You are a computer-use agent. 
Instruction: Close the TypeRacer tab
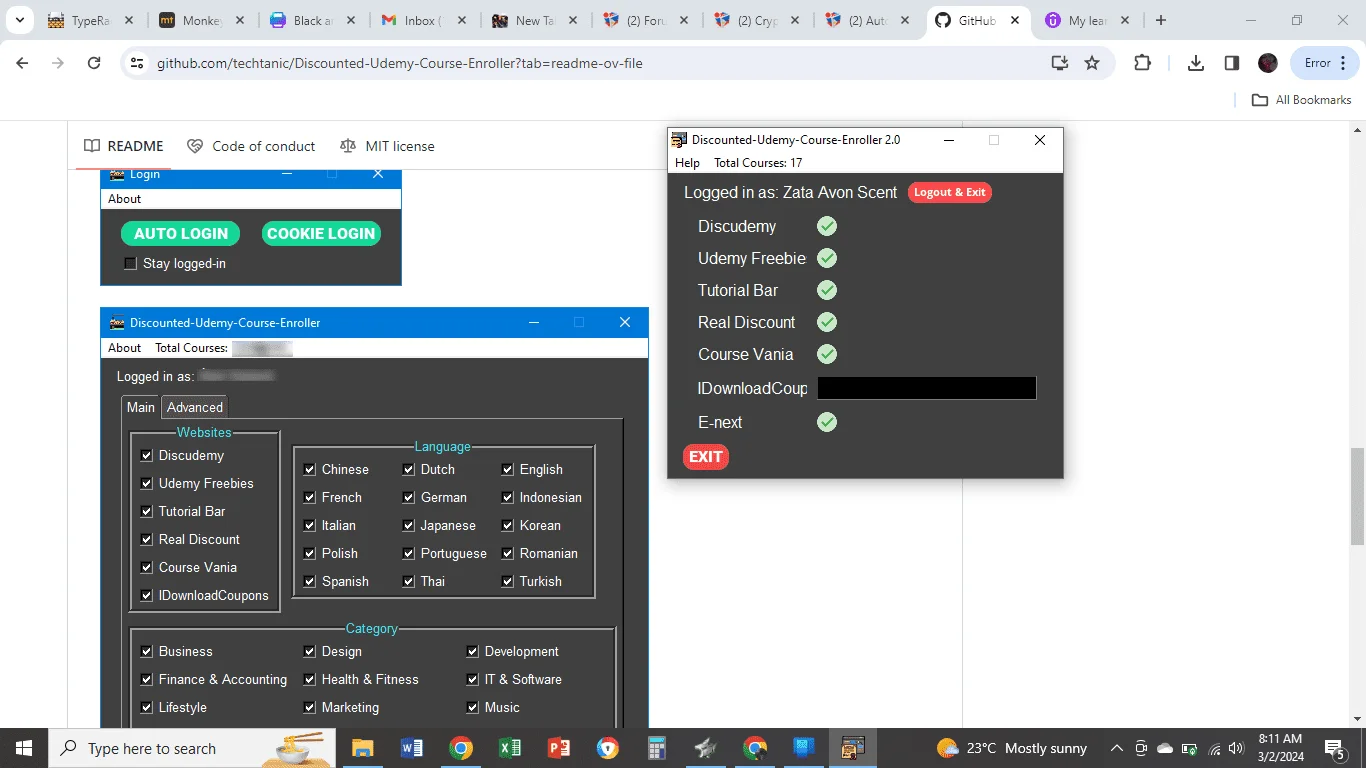[x=129, y=20]
